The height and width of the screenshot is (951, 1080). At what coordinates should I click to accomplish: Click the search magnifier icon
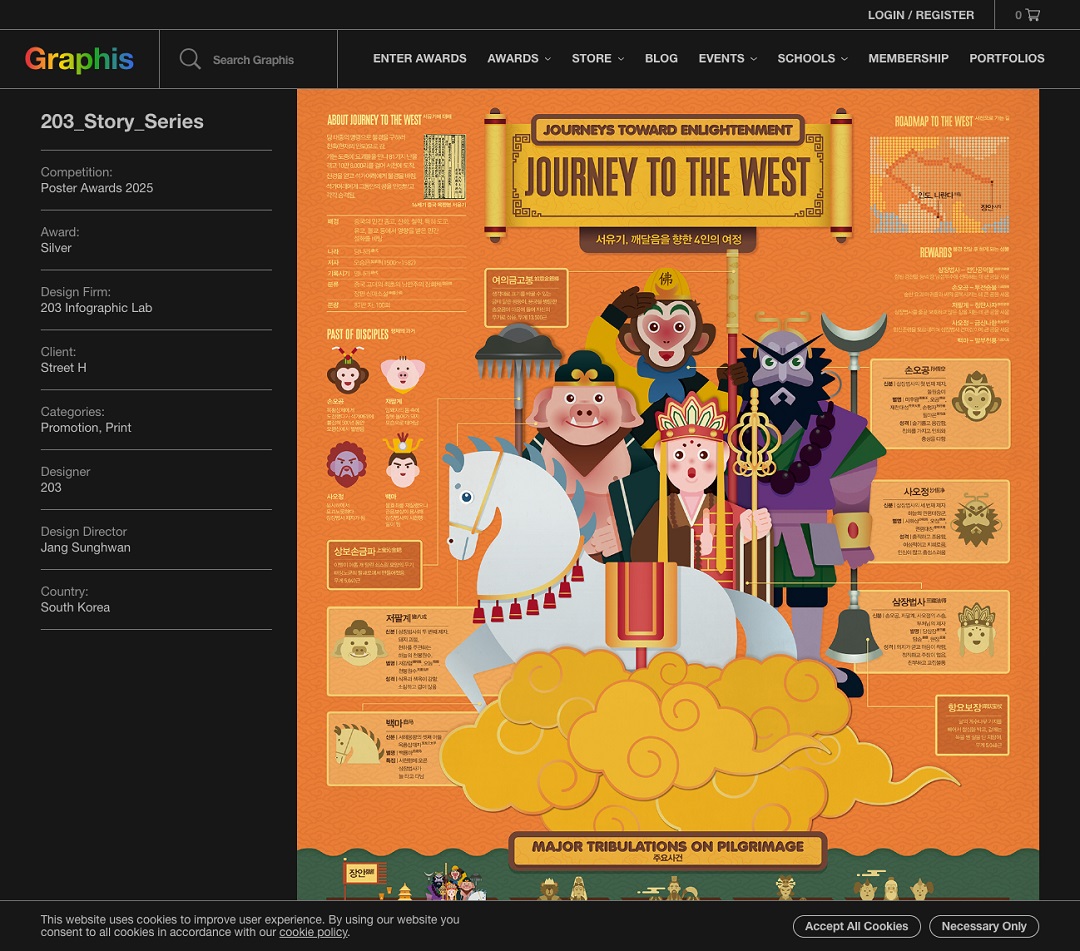(190, 59)
